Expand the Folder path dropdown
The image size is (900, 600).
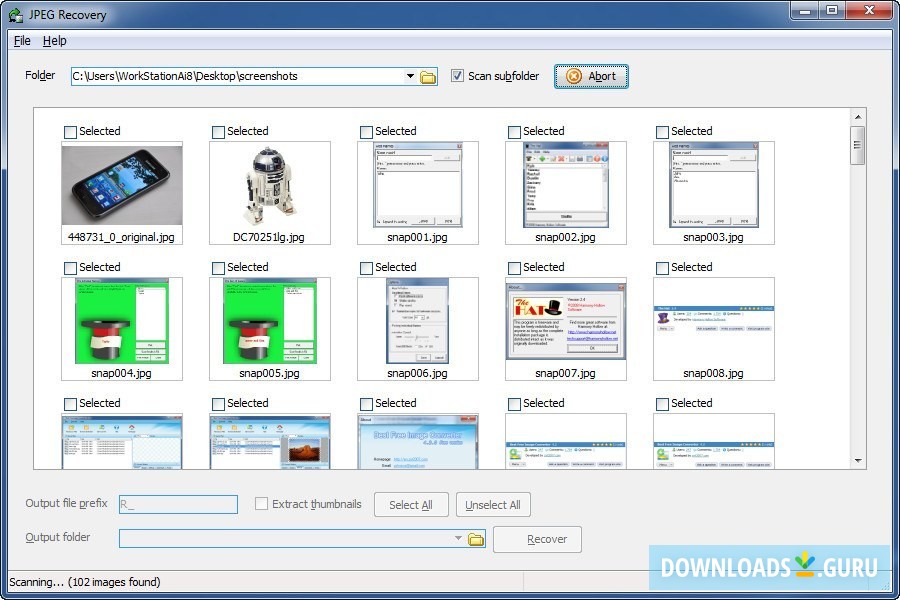click(410, 76)
